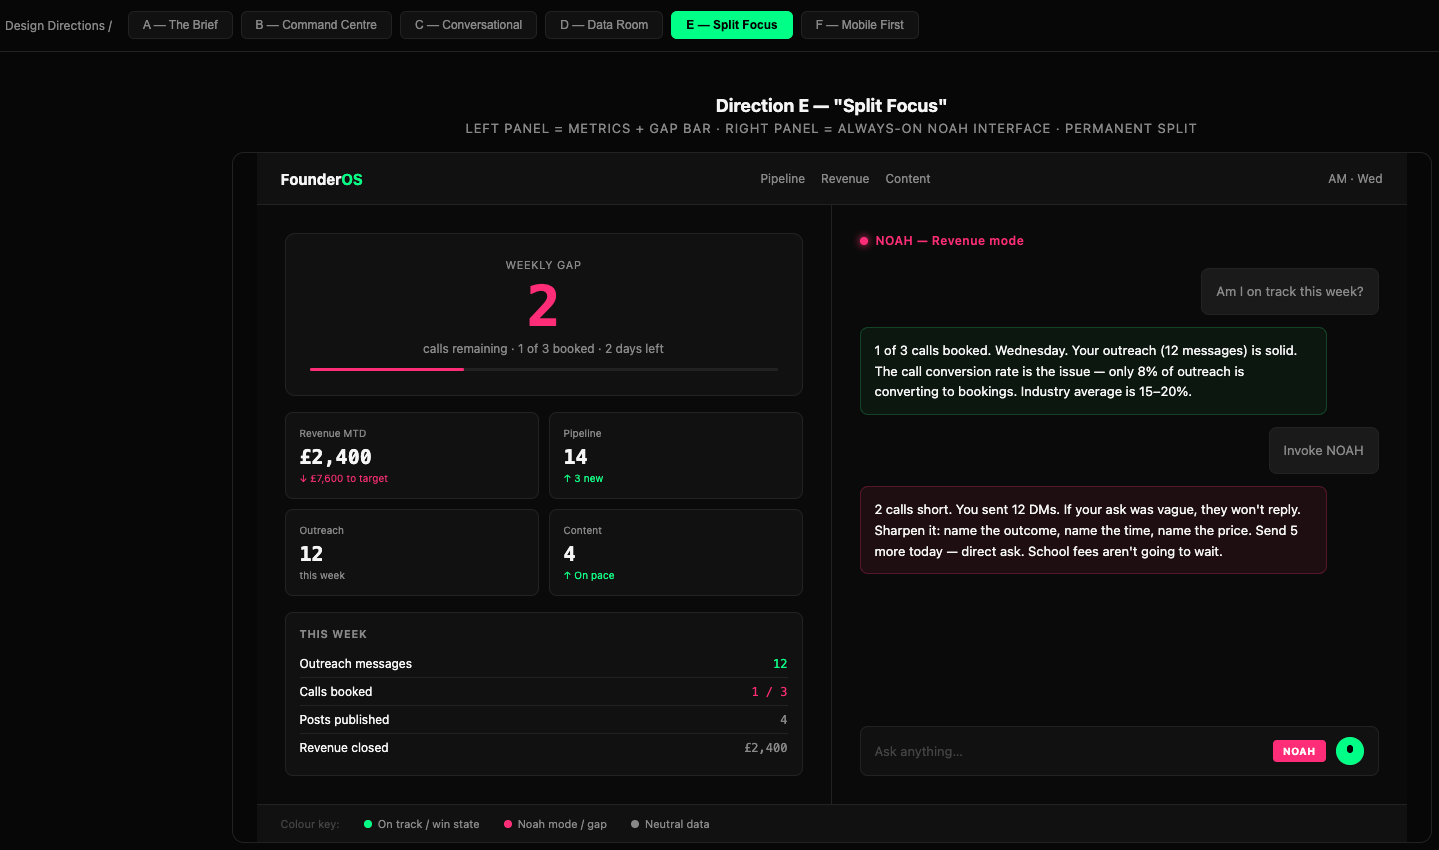Open the D — Data Room tab
Viewport: 1439px width, 850px height.
click(x=604, y=25)
